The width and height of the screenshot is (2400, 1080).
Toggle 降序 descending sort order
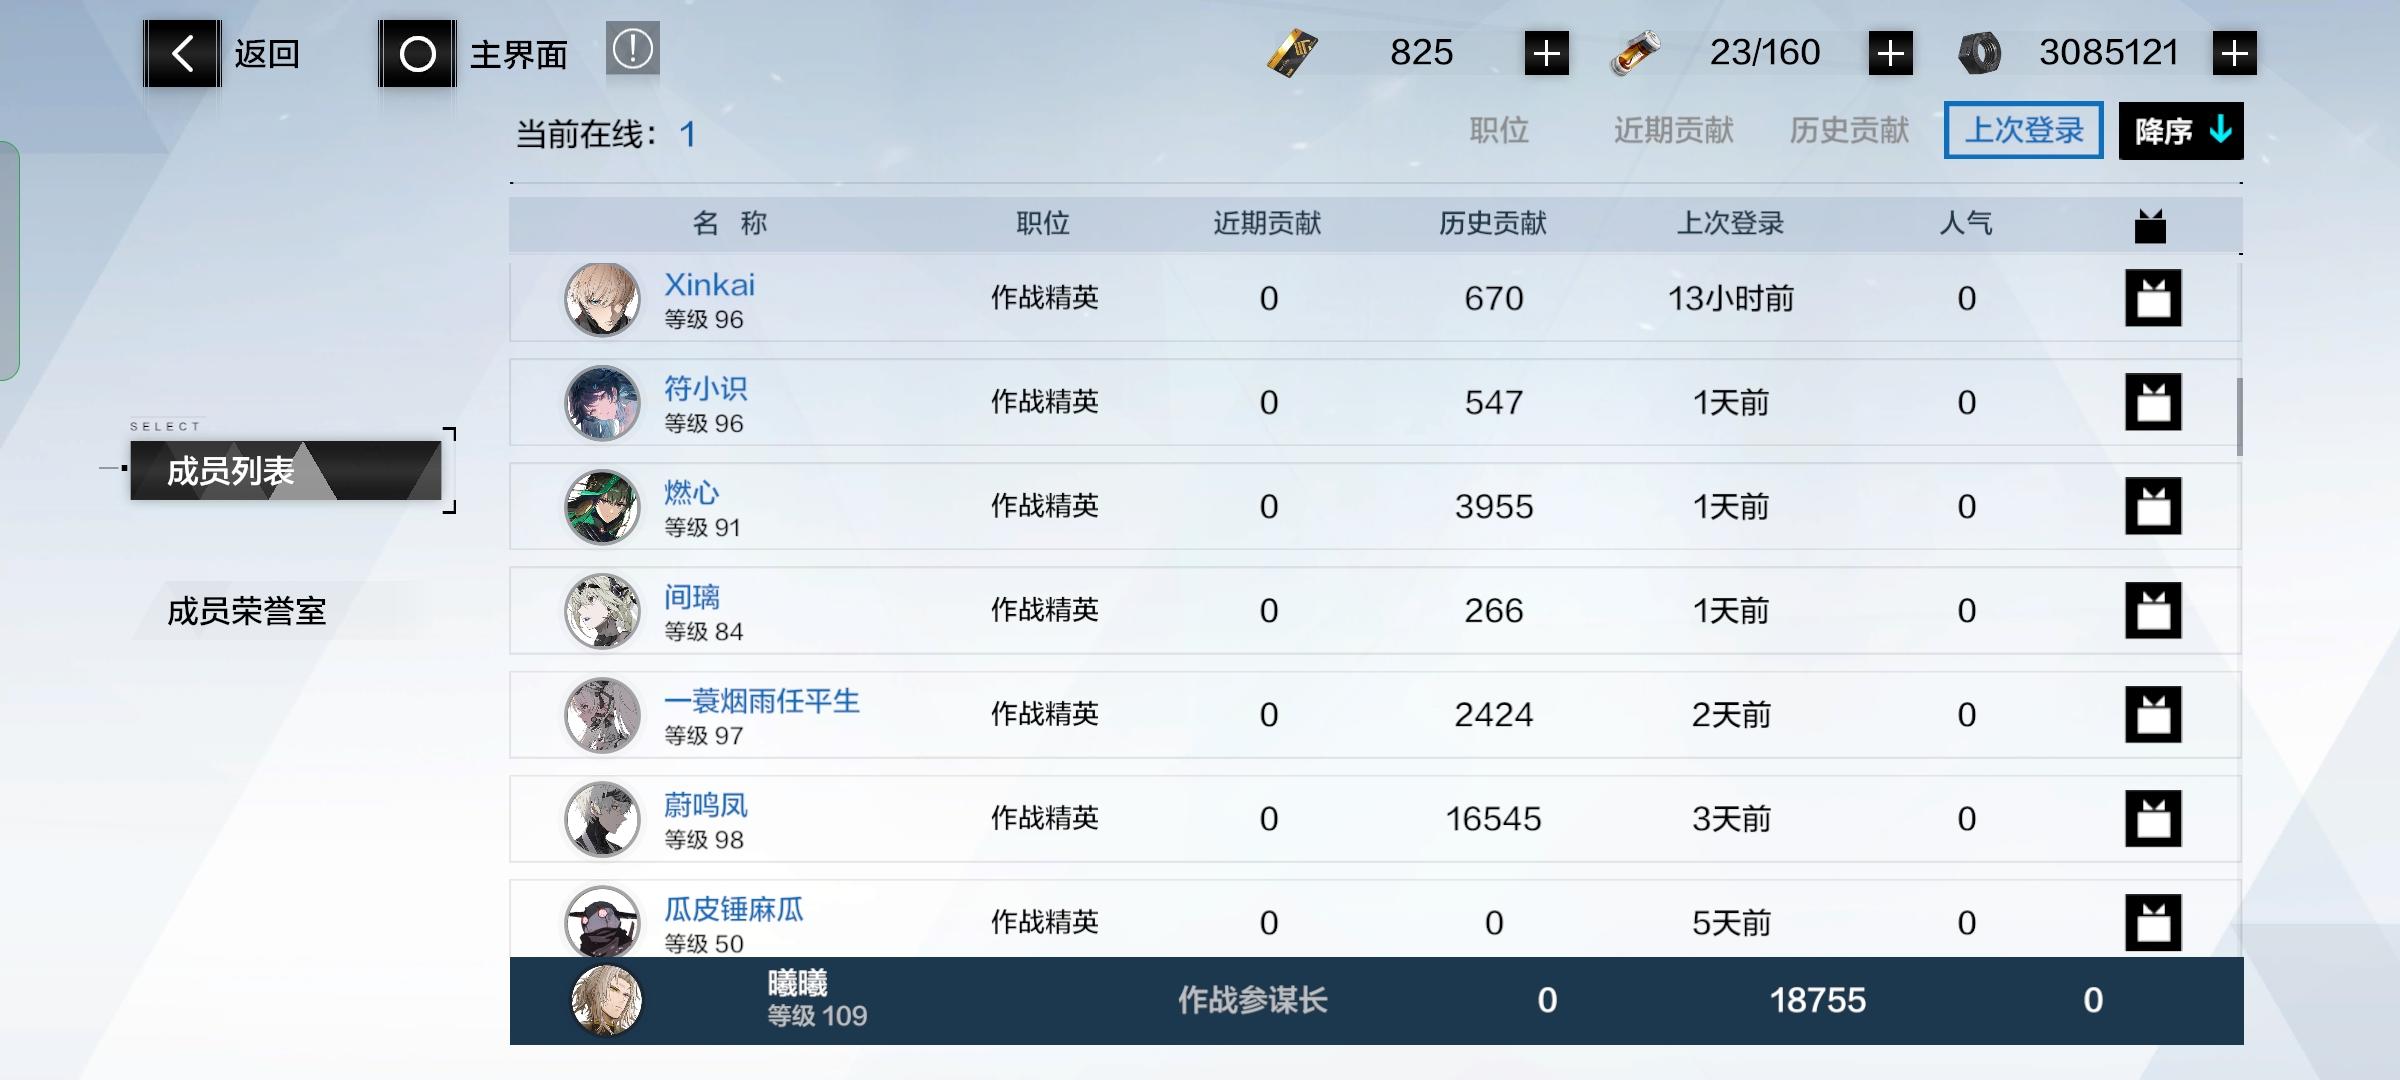2181,130
